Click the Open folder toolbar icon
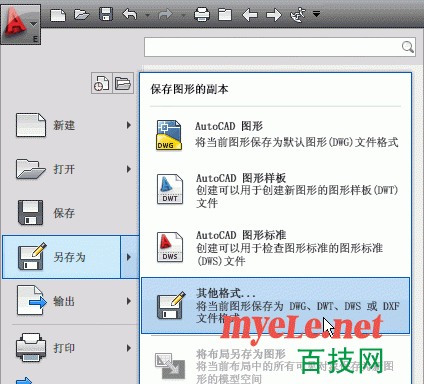This screenshot has width=424, height=384. tap(82, 15)
